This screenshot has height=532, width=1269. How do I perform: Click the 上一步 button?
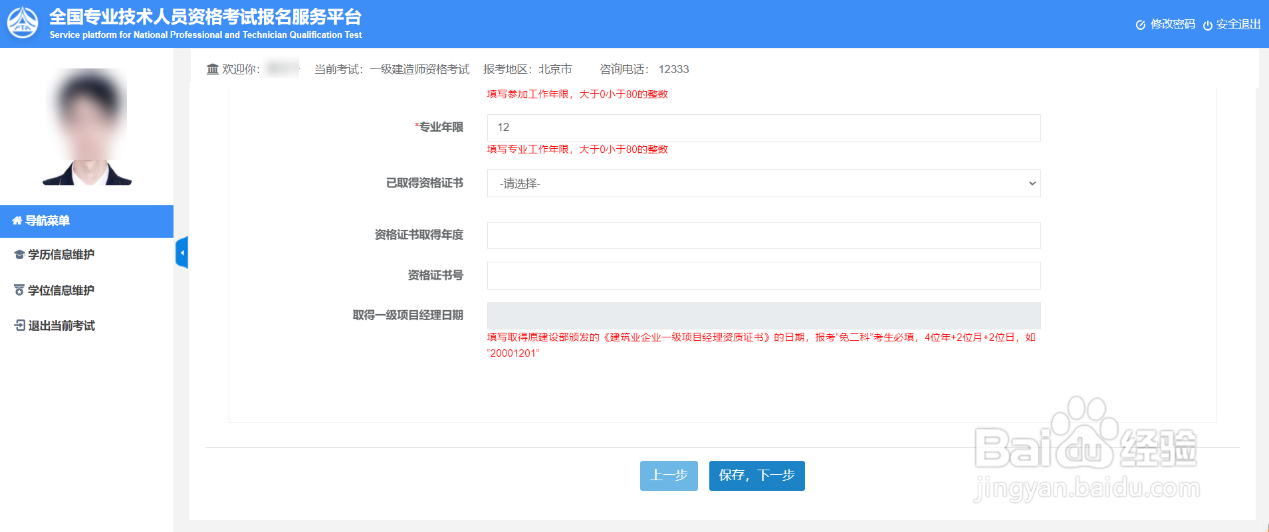669,476
